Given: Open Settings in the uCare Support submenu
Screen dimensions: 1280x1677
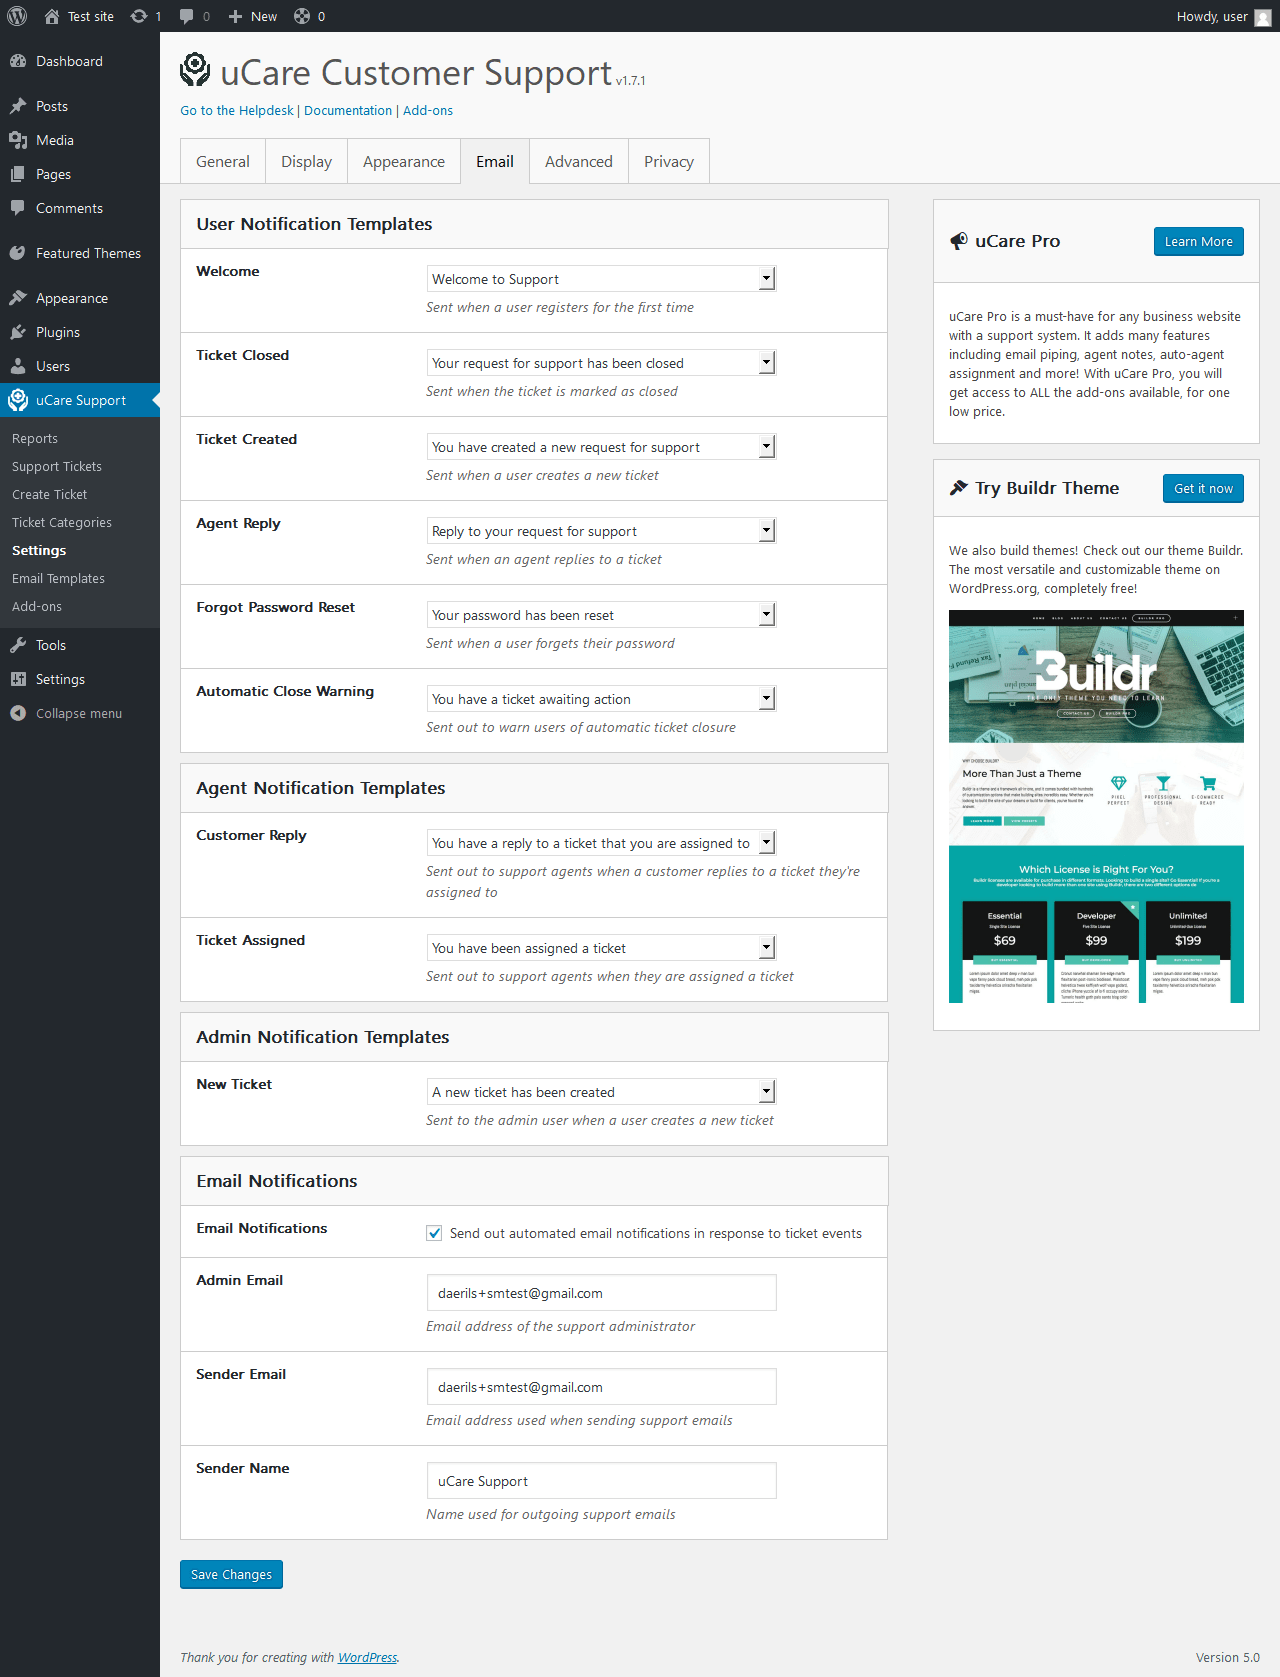Looking at the screenshot, I should tap(39, 550).
